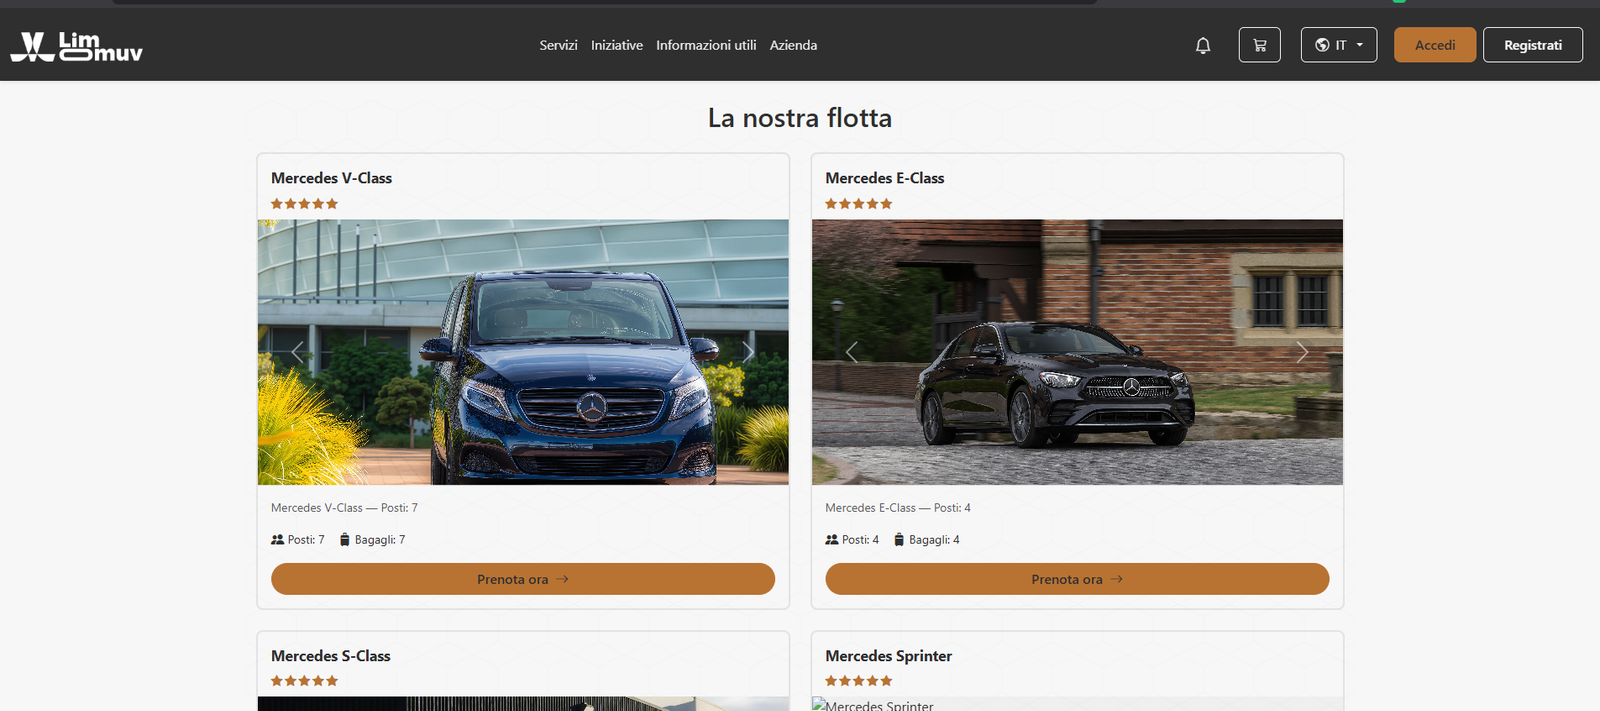The image size is (1600, 711).
Task: Show next Mercedes E-Class photo
Action: click(1302, 352)
